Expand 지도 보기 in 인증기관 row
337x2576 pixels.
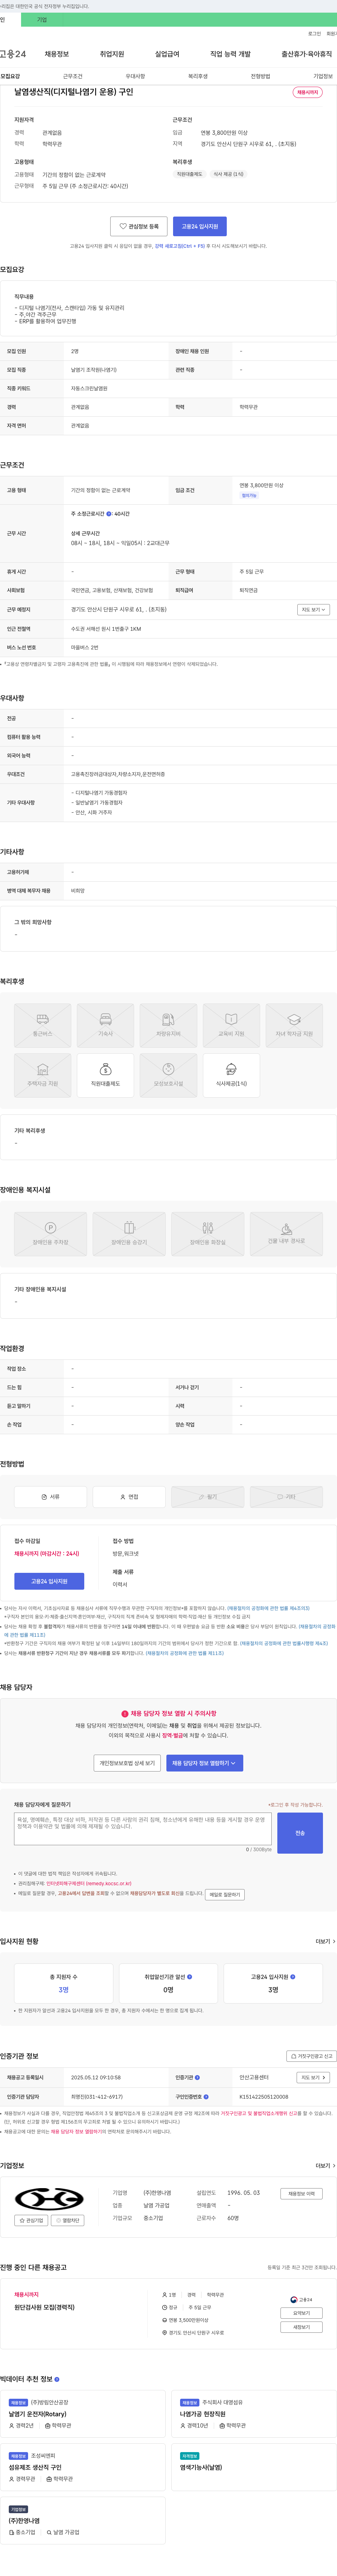click(313, 2077)
